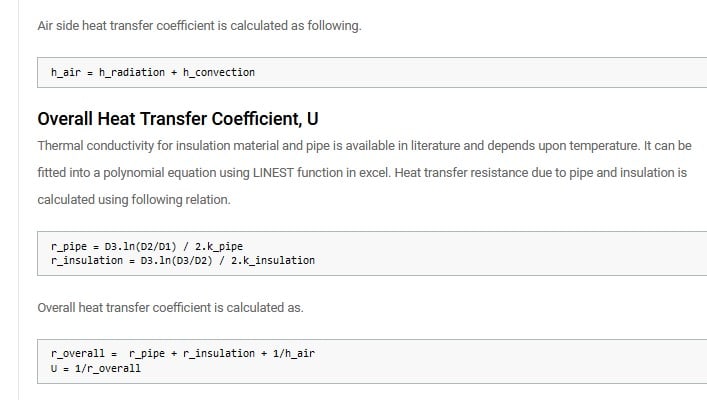This screenshot has height=400, width=707.
Task: Click the line 'calculated using following relation.'
Action: point(134,200)
